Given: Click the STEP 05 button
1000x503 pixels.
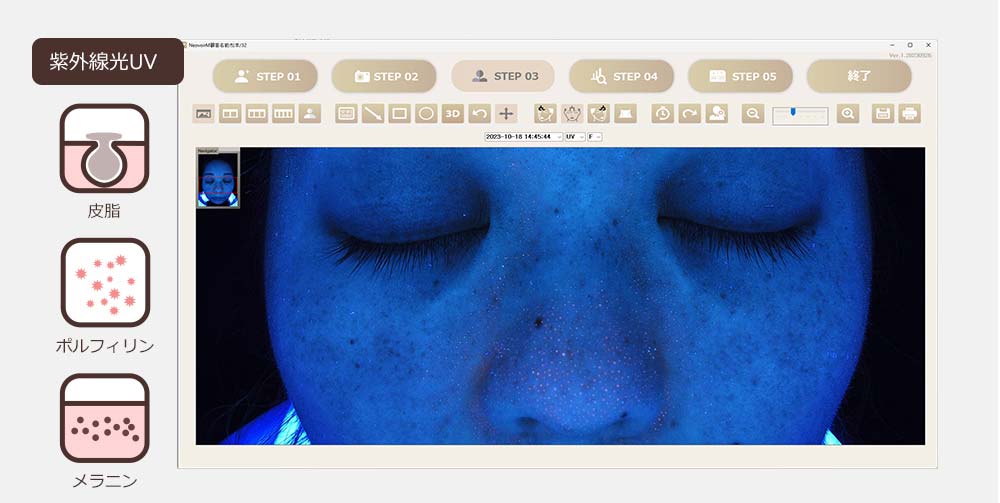Looking at the screenshot, I should [740, 76].
